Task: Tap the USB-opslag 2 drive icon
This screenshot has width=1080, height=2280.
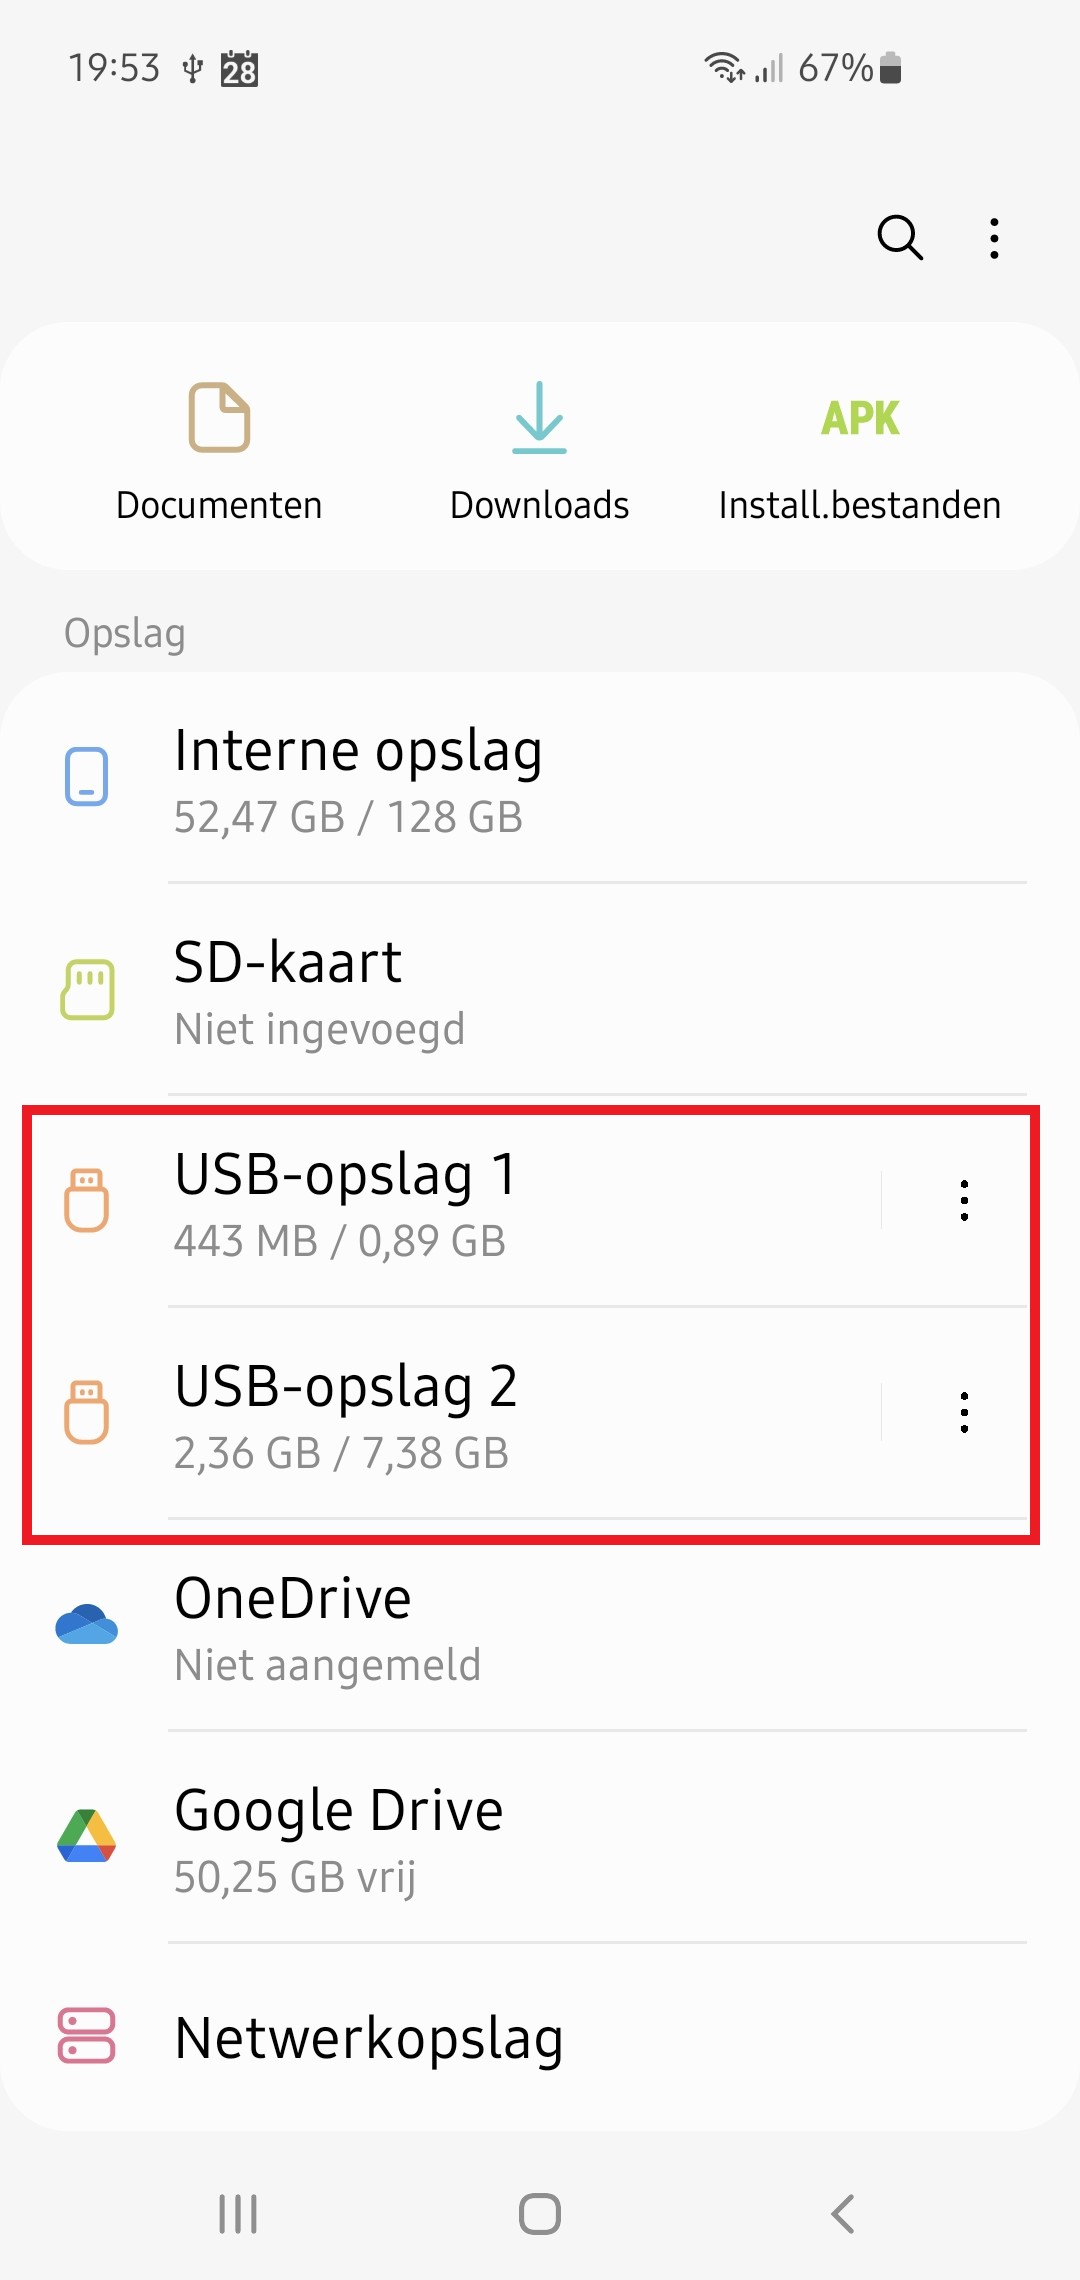Action: coord(87,1412)
